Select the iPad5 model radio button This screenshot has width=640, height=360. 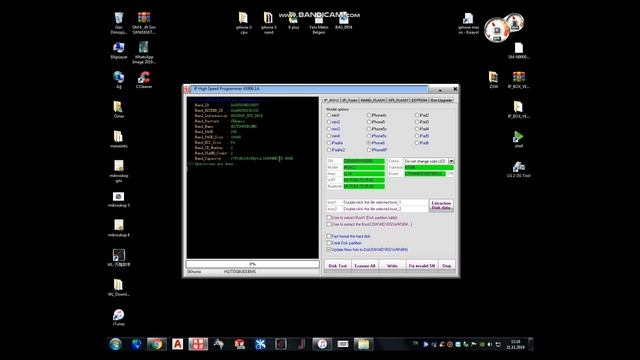[422, 136]
